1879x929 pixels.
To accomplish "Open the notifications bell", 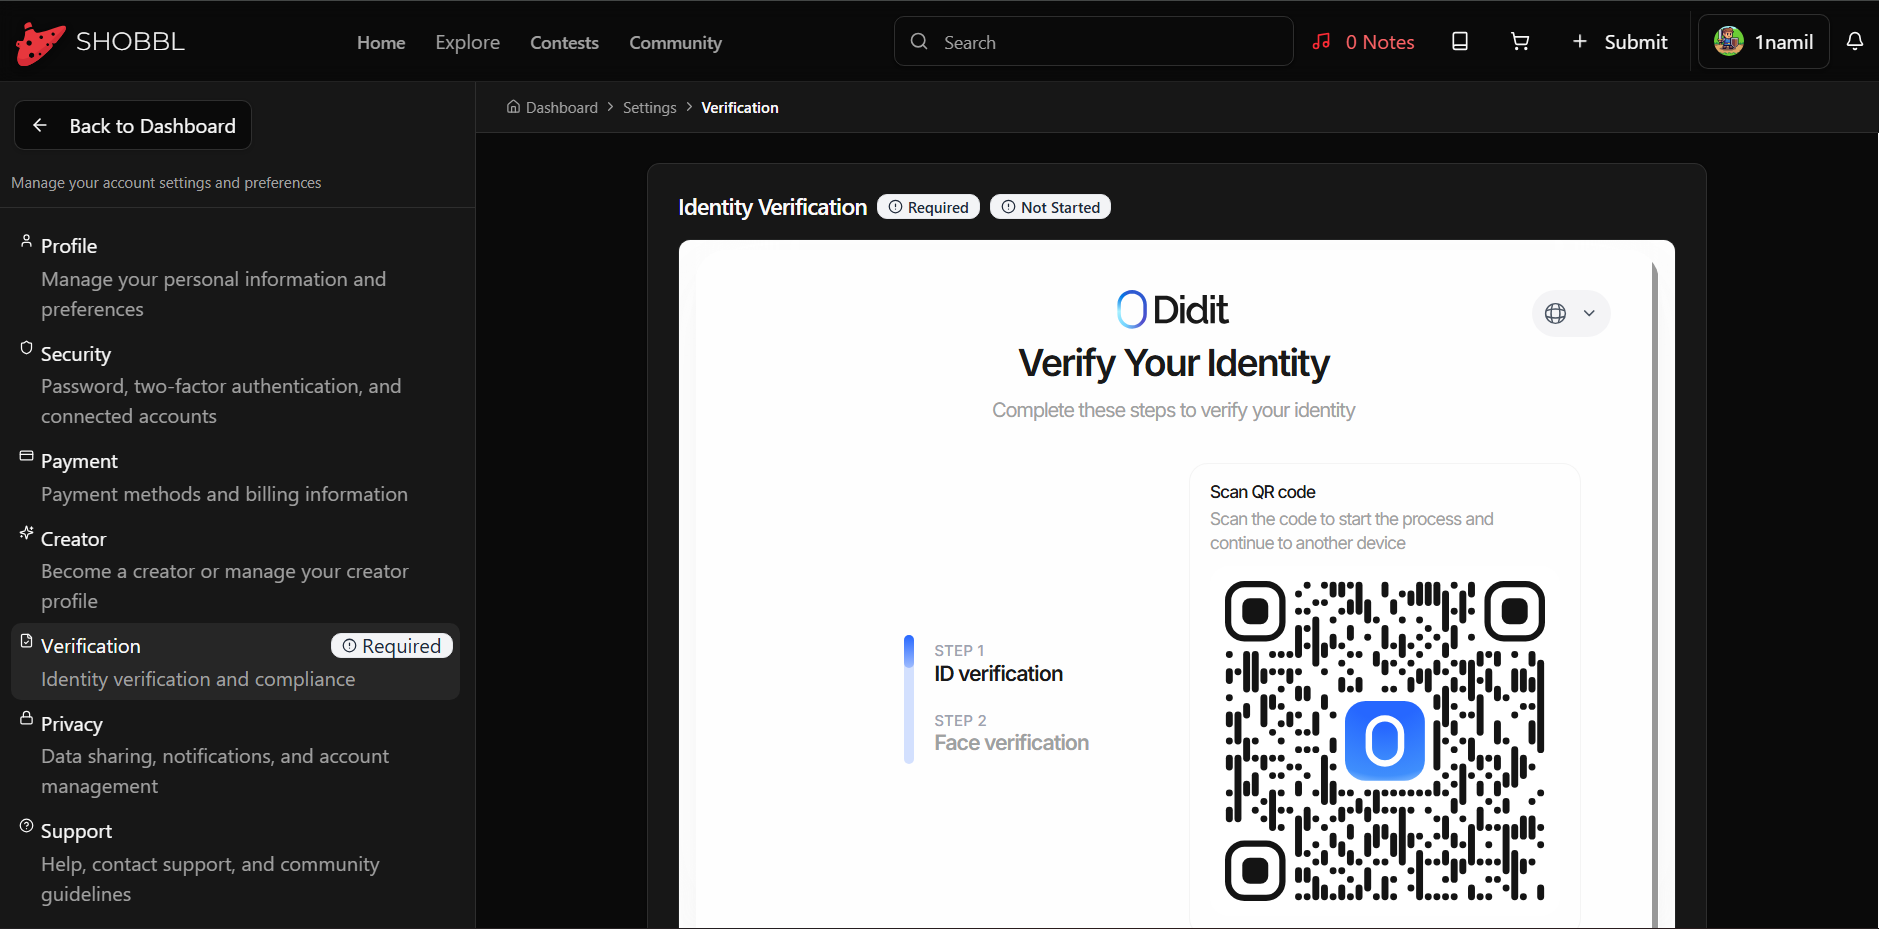I will tap(1856, 41).
